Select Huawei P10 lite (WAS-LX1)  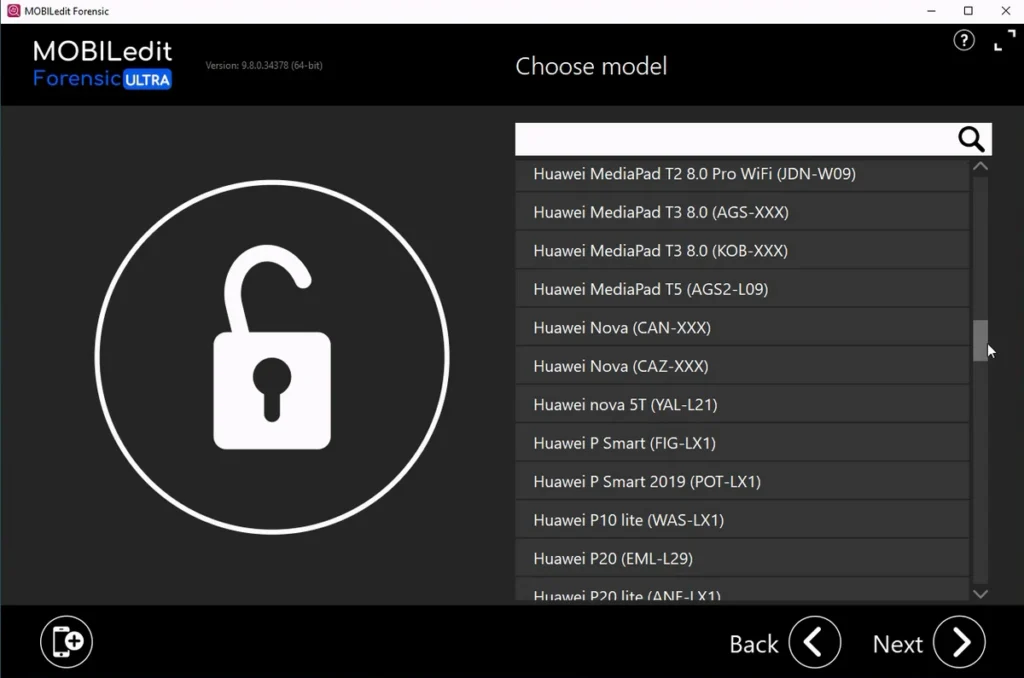(742, 521)
